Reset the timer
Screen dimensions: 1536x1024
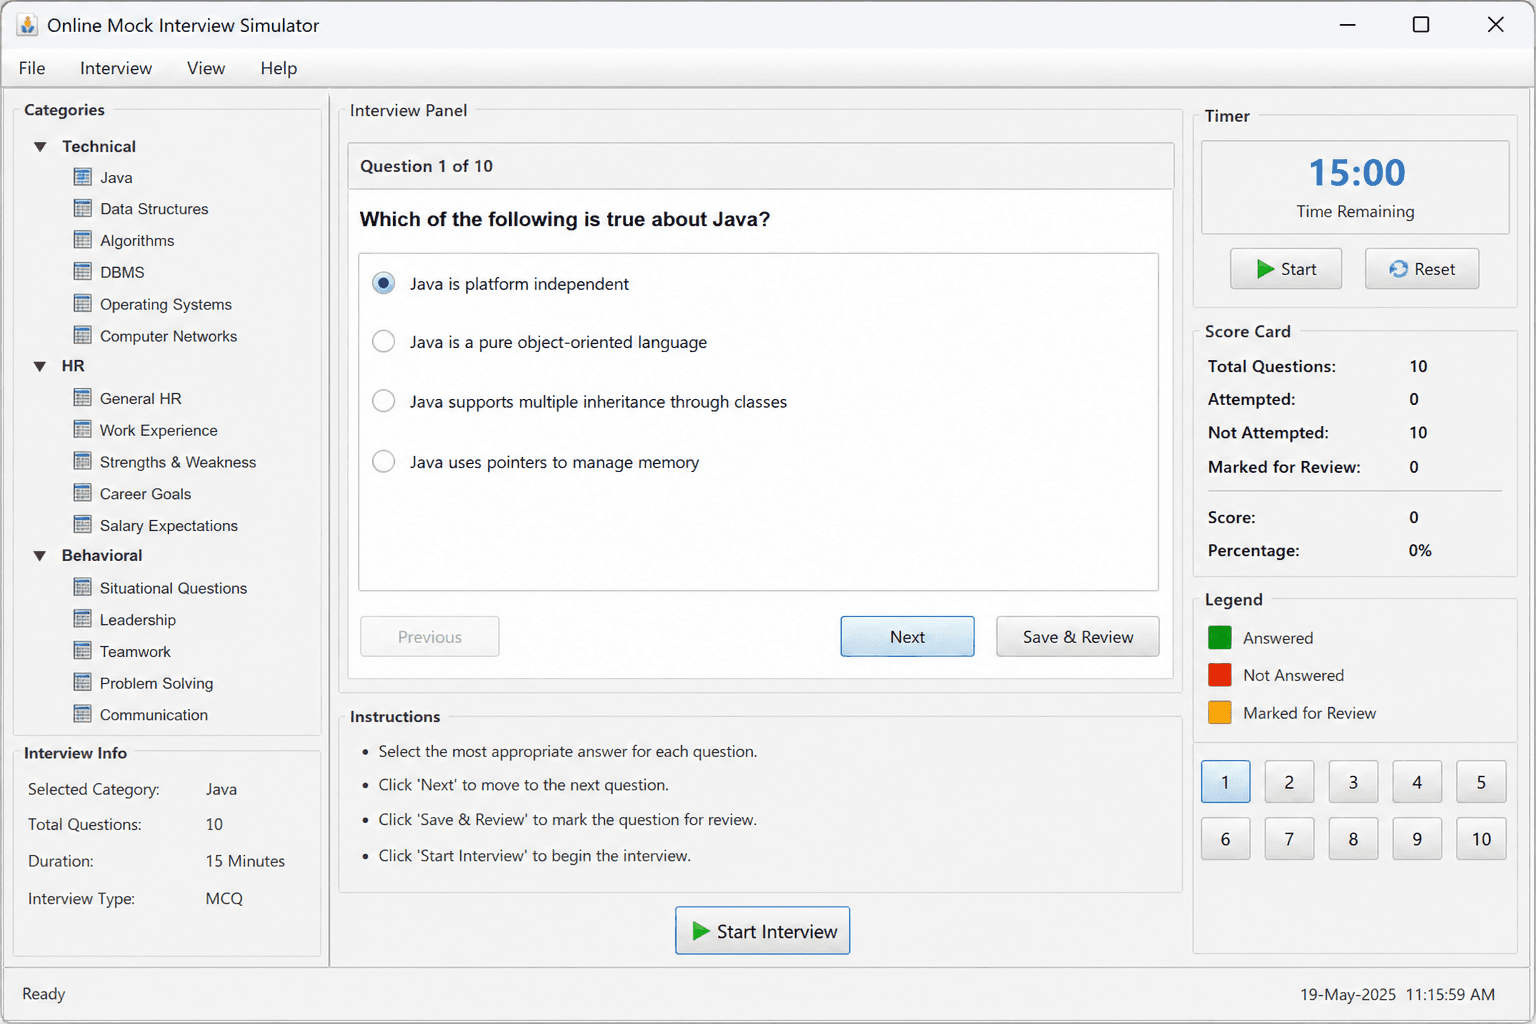tap(1422, 269)
